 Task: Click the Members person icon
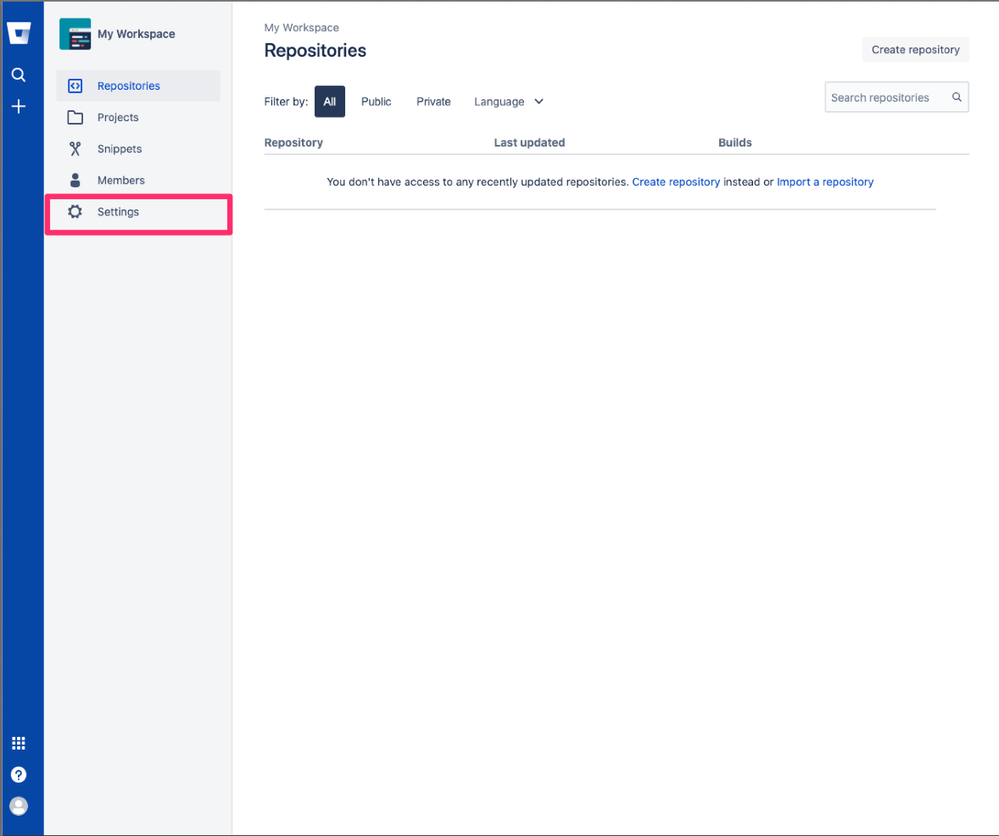point(75,180)
